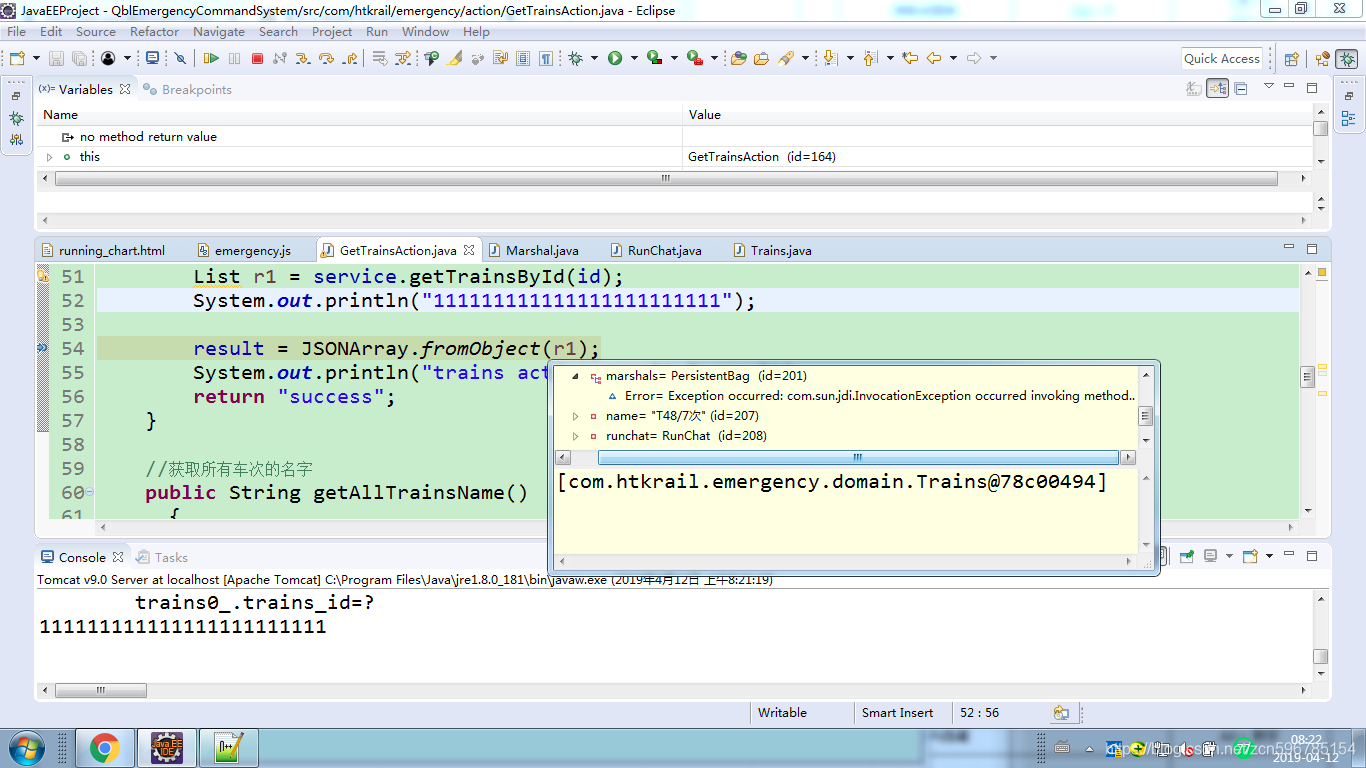Open the Back history dropdown arrow
Viewport: 1366px width, 768px height.
coord(953,58)
